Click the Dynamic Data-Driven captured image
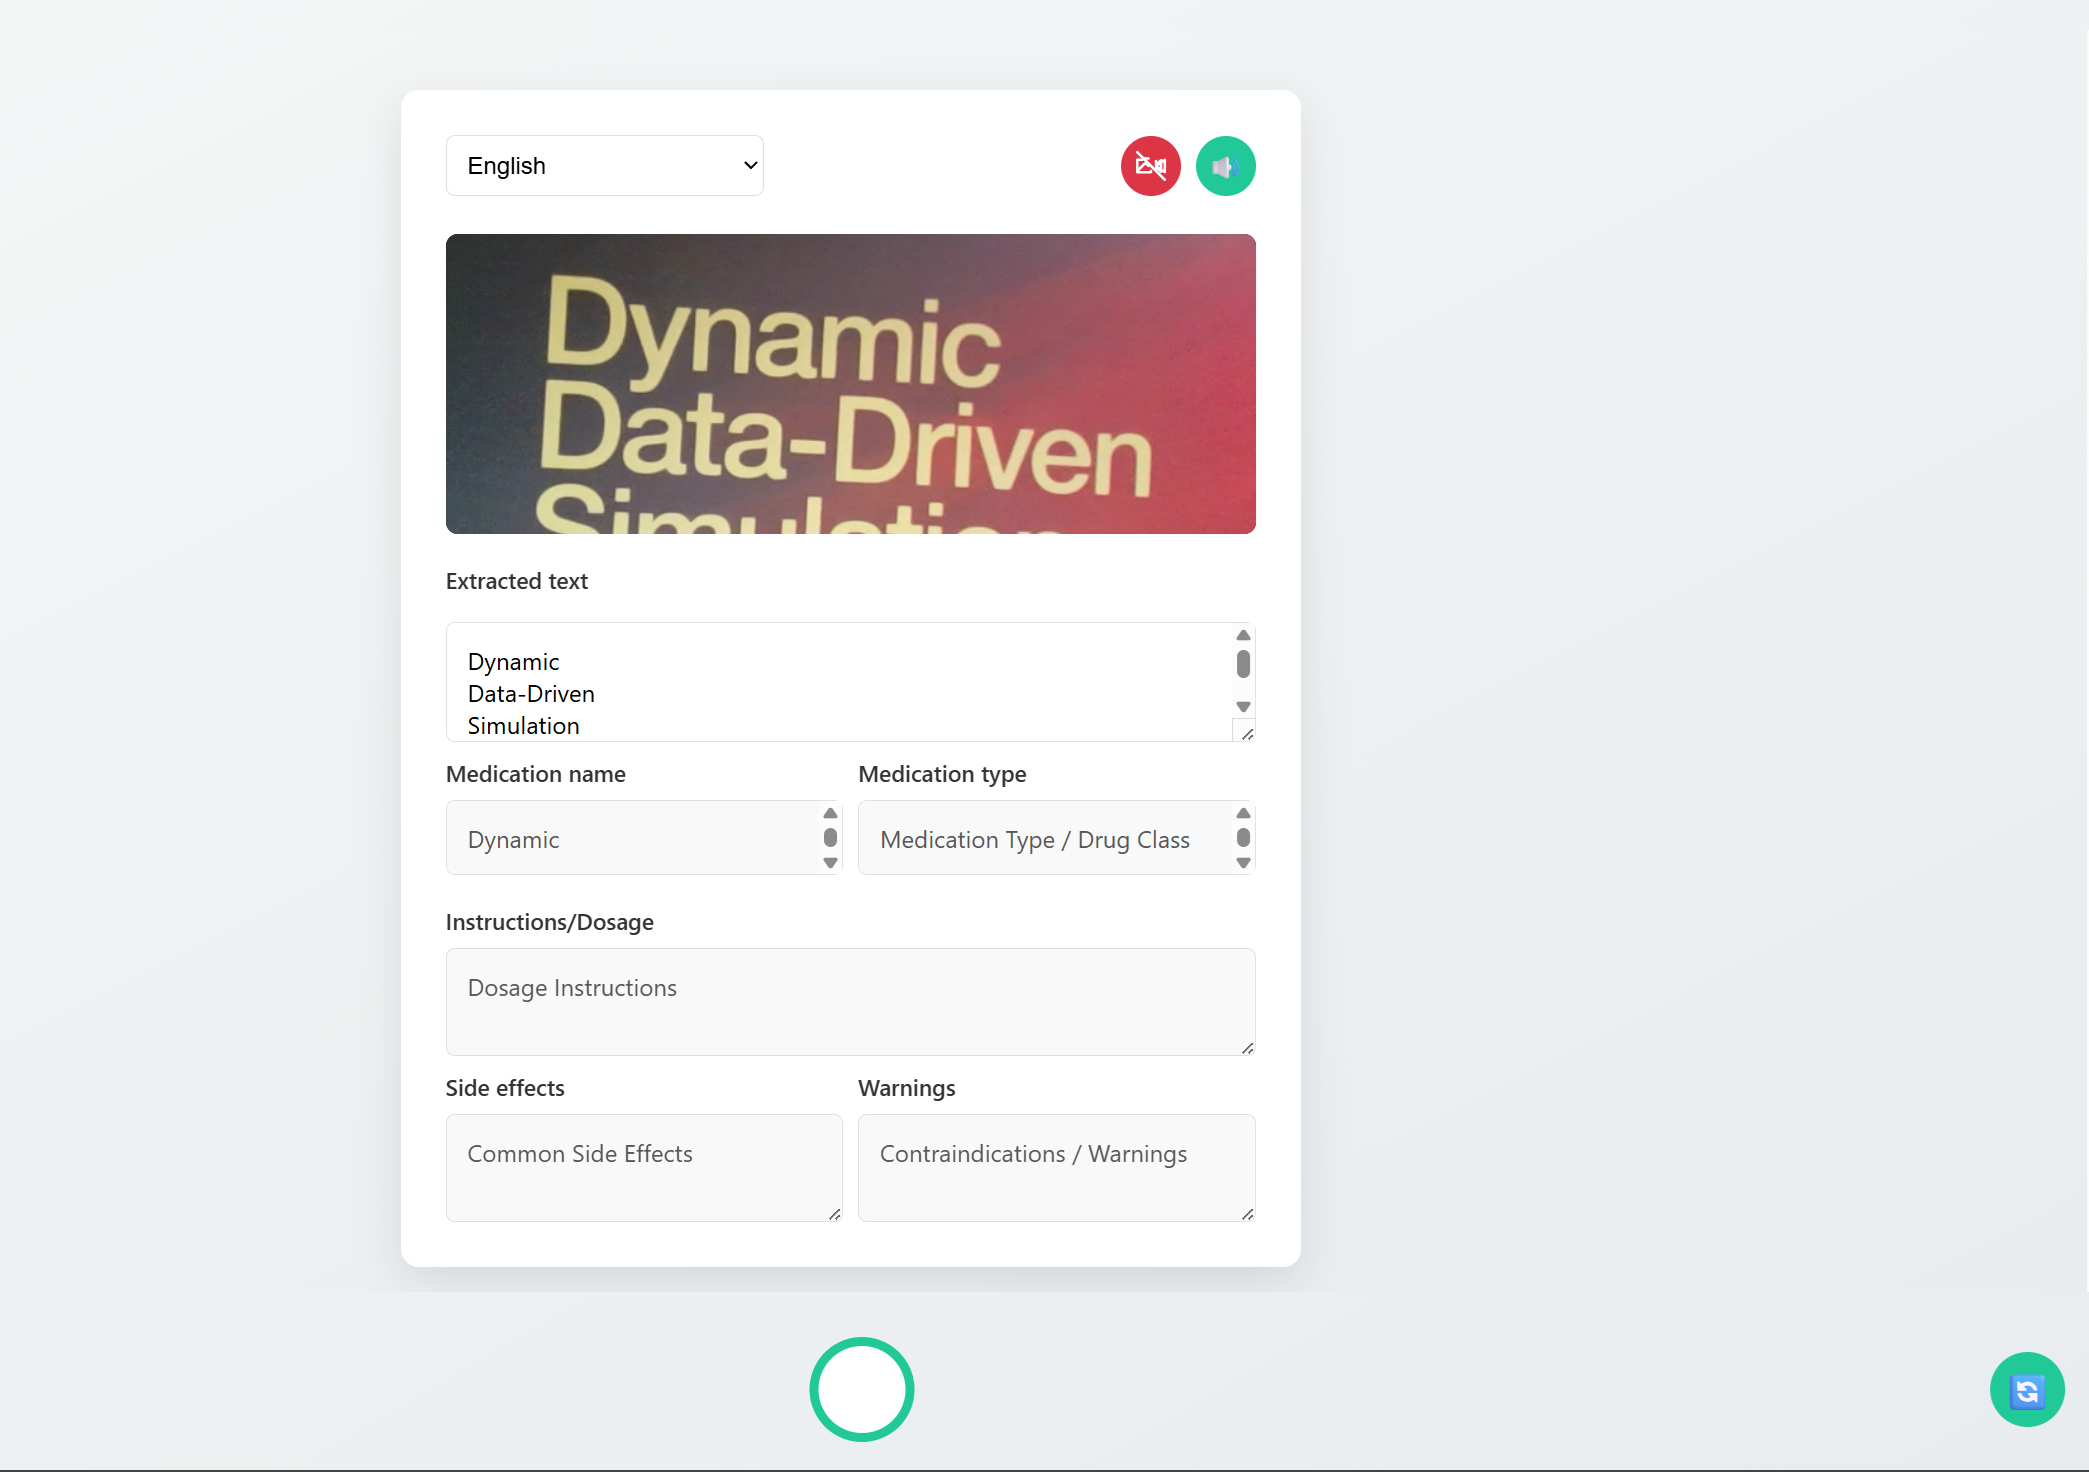 tap(850, 384)
